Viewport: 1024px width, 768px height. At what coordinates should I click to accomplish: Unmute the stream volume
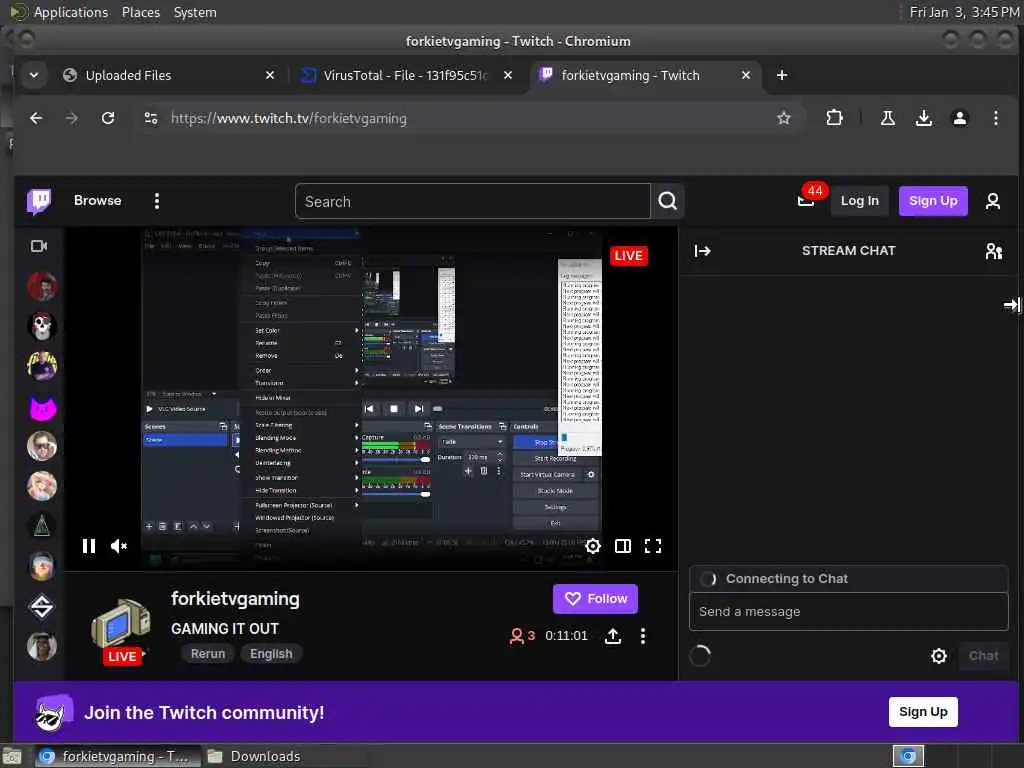119,546
